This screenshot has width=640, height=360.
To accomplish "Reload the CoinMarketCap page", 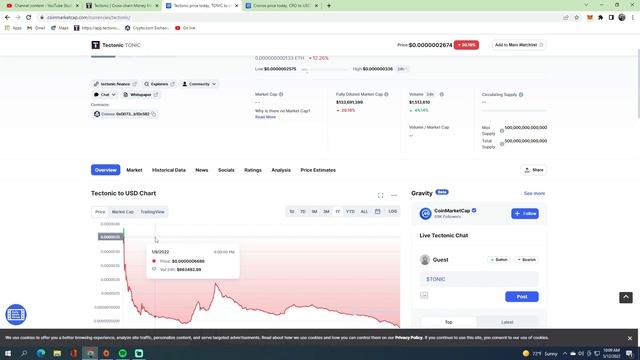I will click(x=29, y=18).
